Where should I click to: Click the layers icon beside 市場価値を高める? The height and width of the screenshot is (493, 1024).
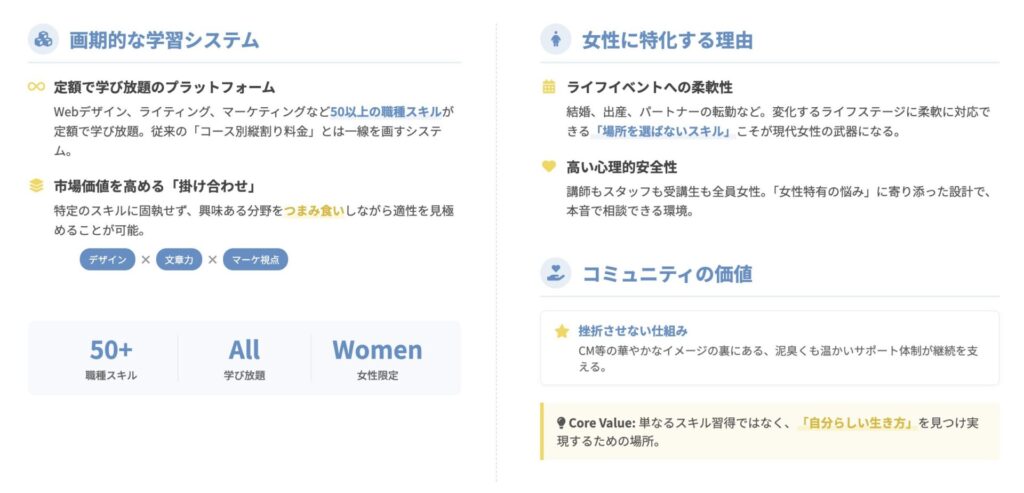pyautogui.click(x=36, y=185)
